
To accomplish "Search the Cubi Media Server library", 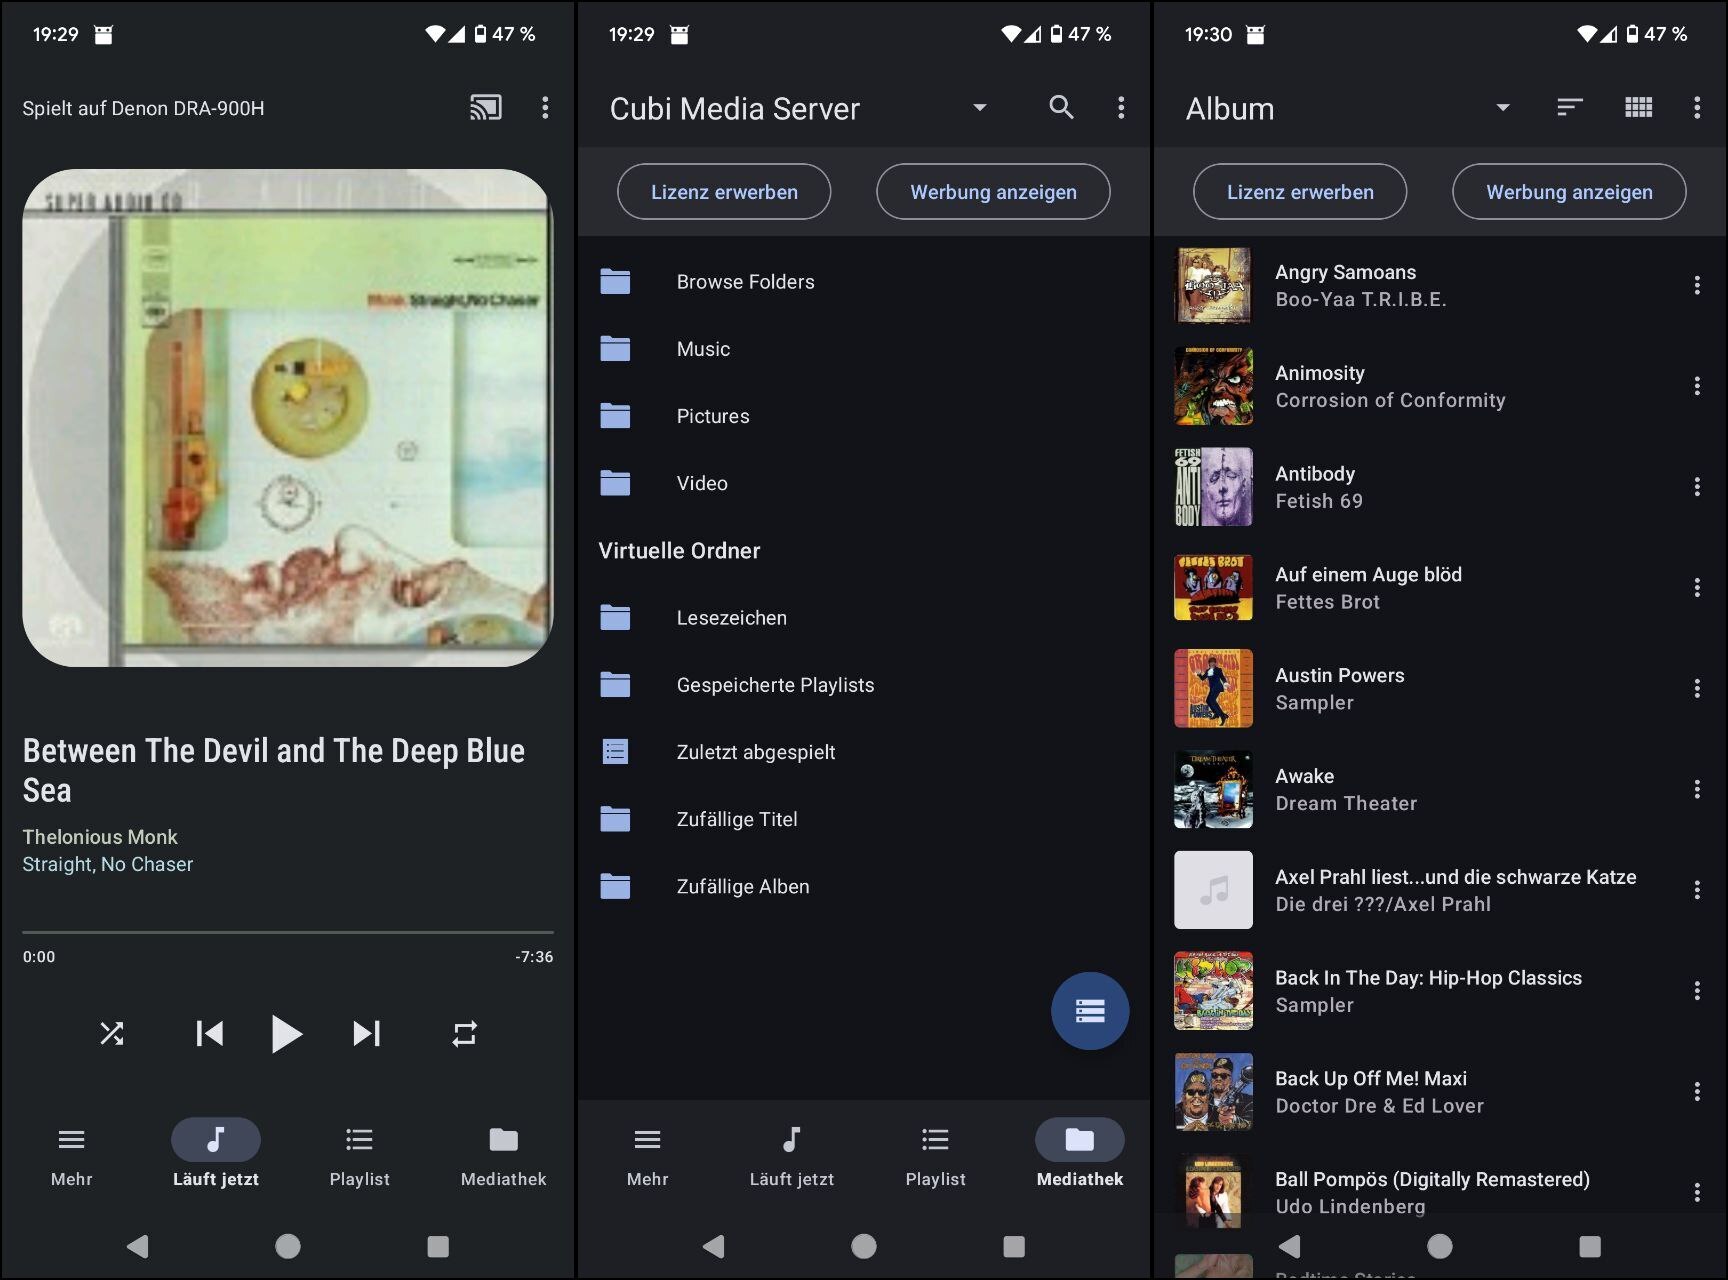I will (1061, 108).
